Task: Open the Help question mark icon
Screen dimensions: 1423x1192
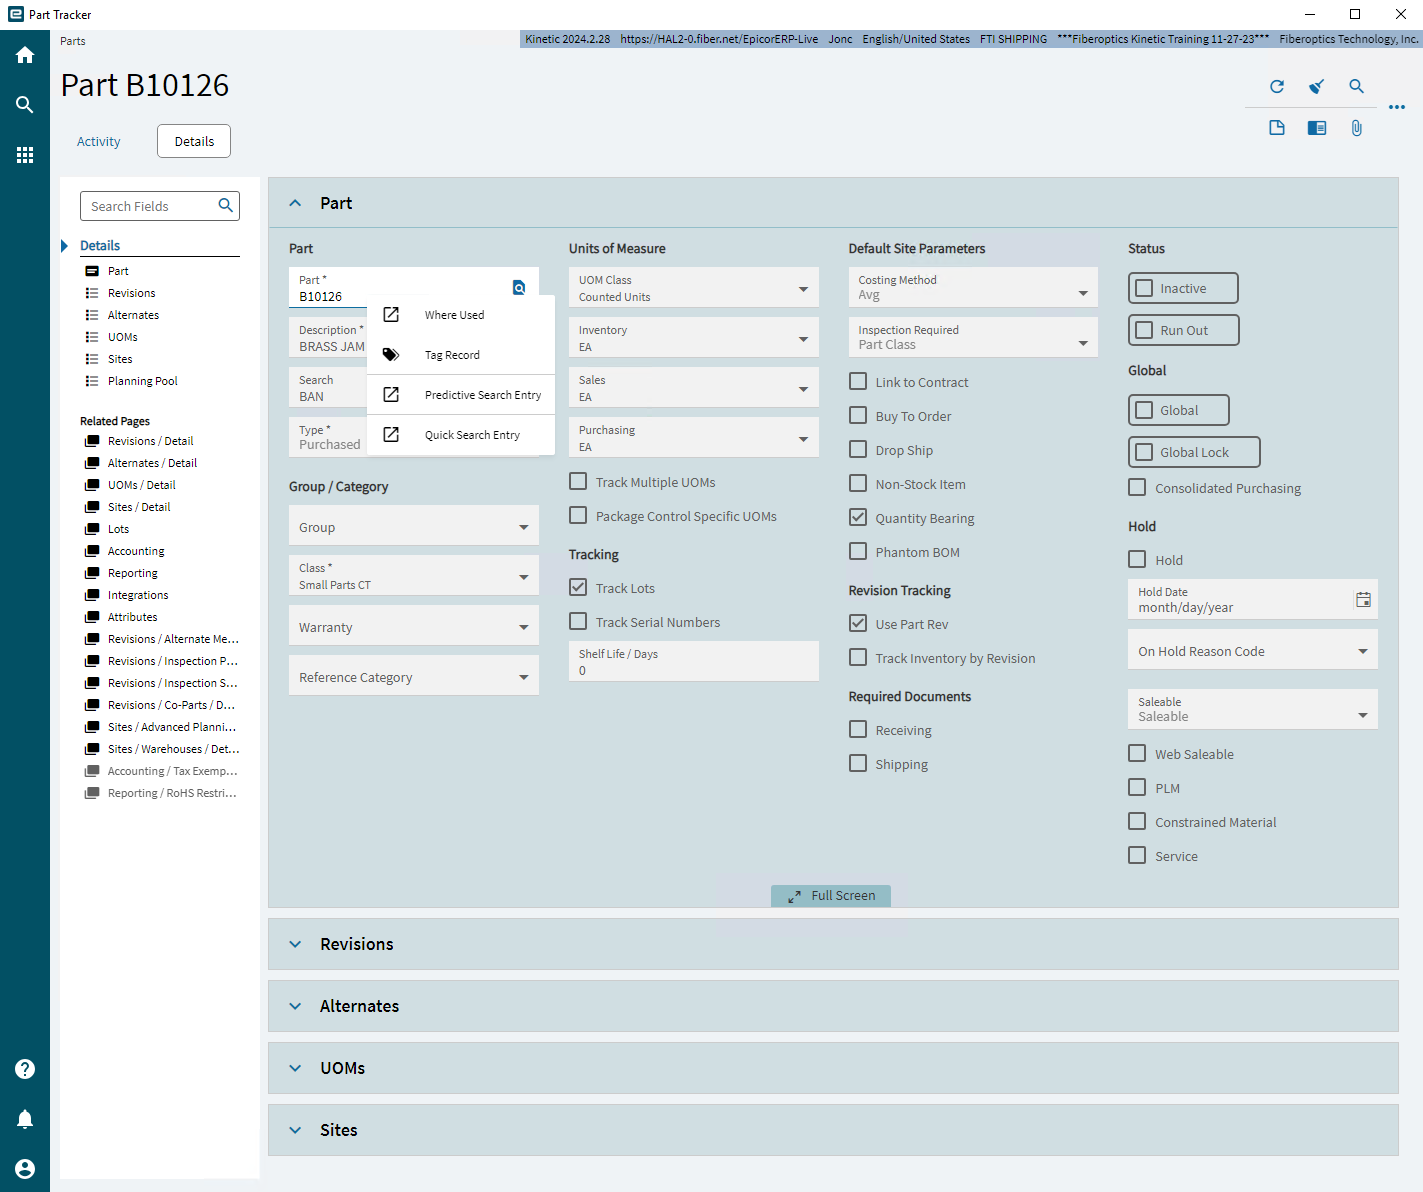Action: pyautogui.click(x=25, y=1069)
